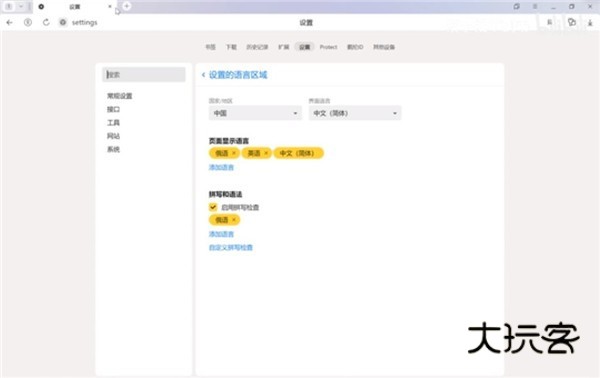Open 工具 in the sidebar
The height and width of the screenshot is (378, 600).
(x=113, y=123)
